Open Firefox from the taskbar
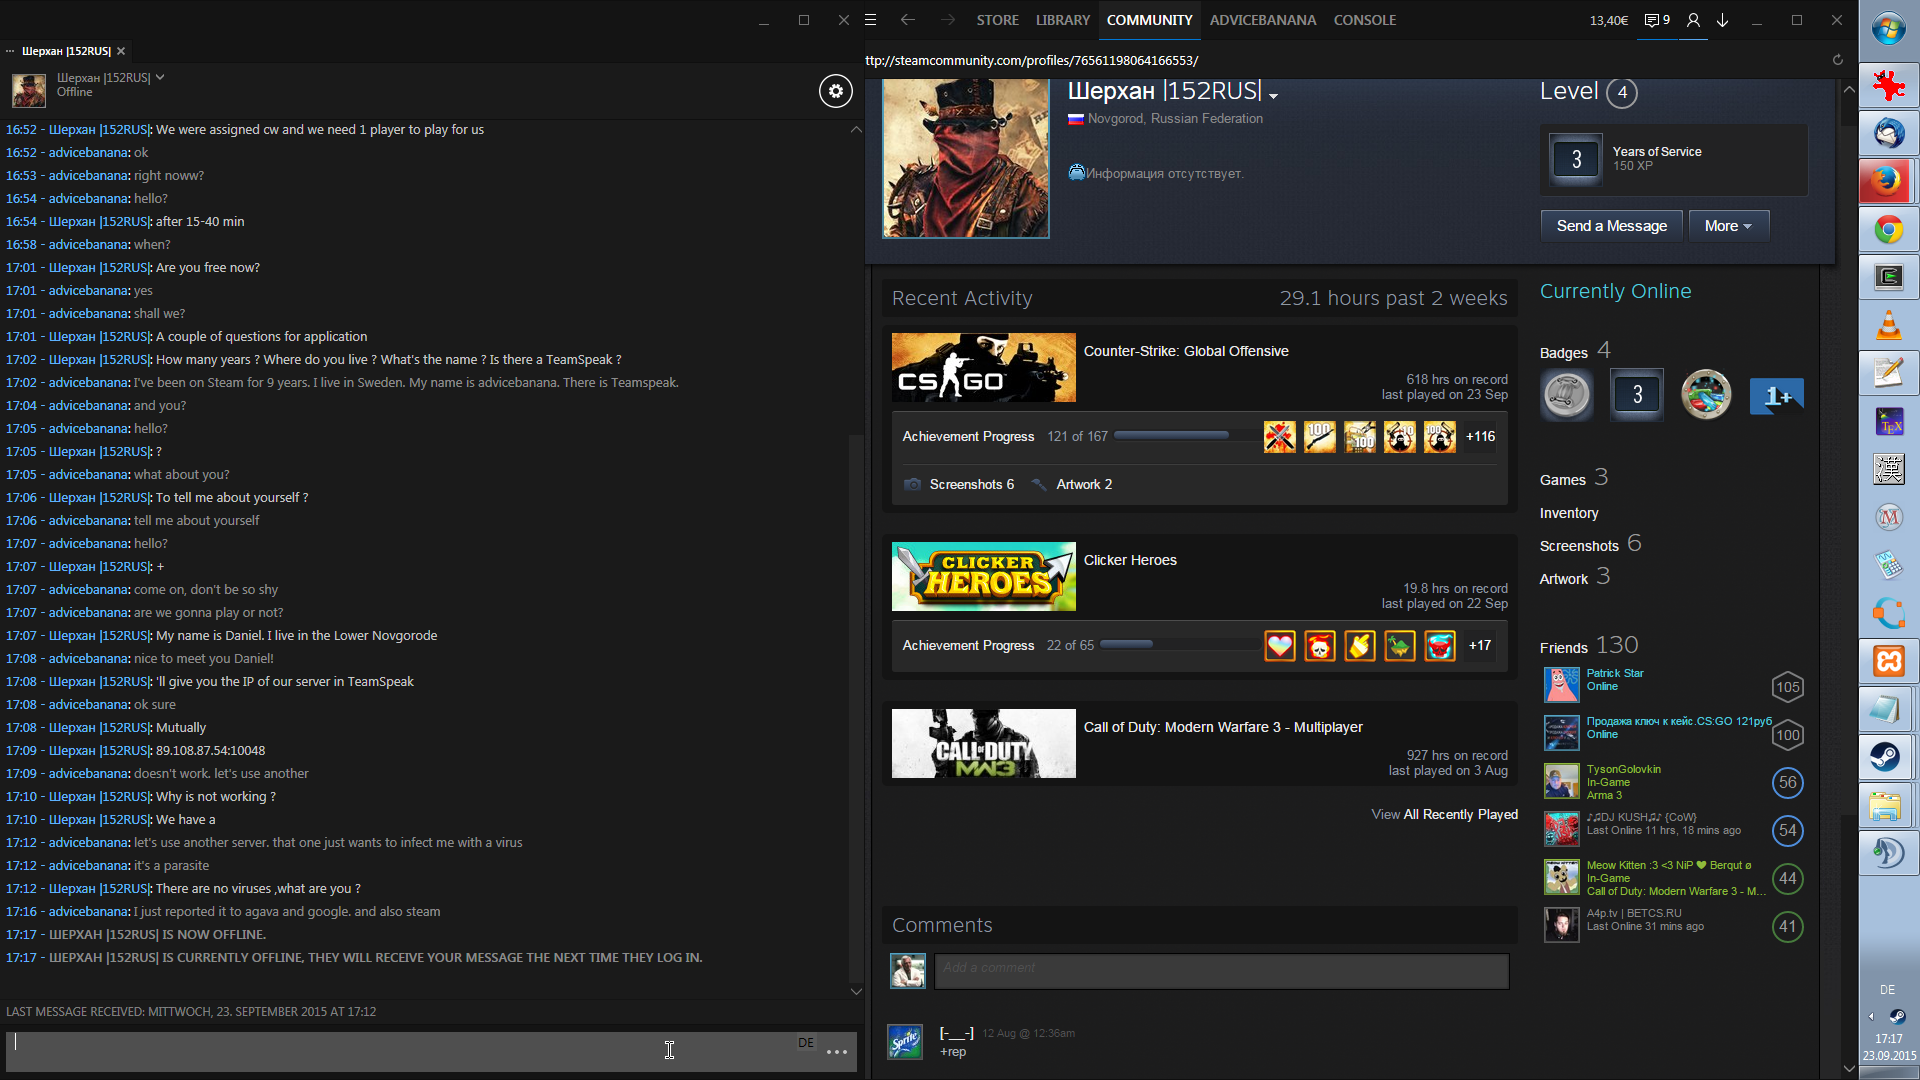The height and width of the screenshot is (1080, 1920). [1887, 181]
